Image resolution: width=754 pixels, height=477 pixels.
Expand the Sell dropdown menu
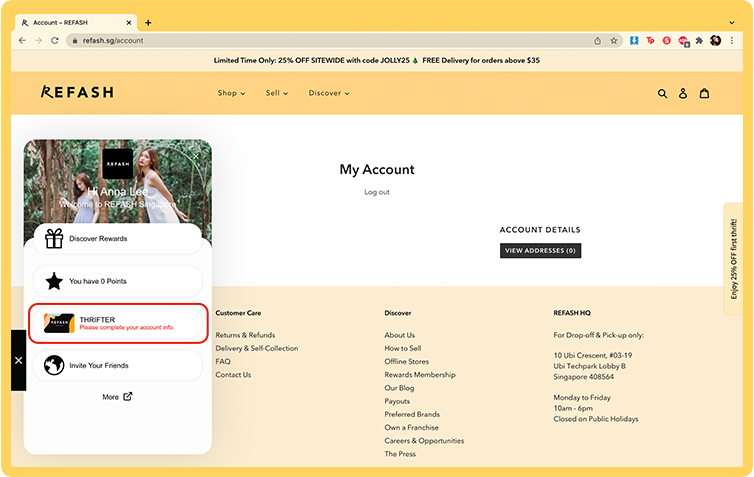coord(276,93)
